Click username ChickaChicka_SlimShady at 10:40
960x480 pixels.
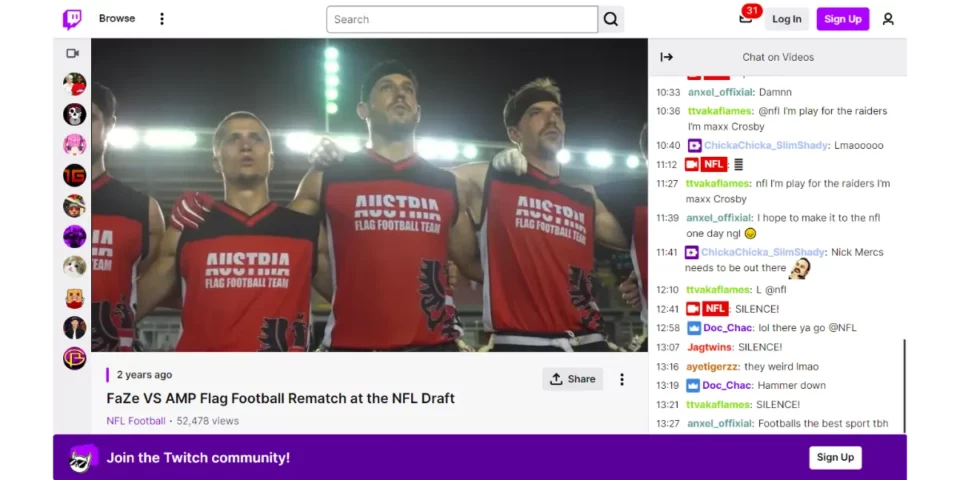pyautogui.click(x=765, y=146)
